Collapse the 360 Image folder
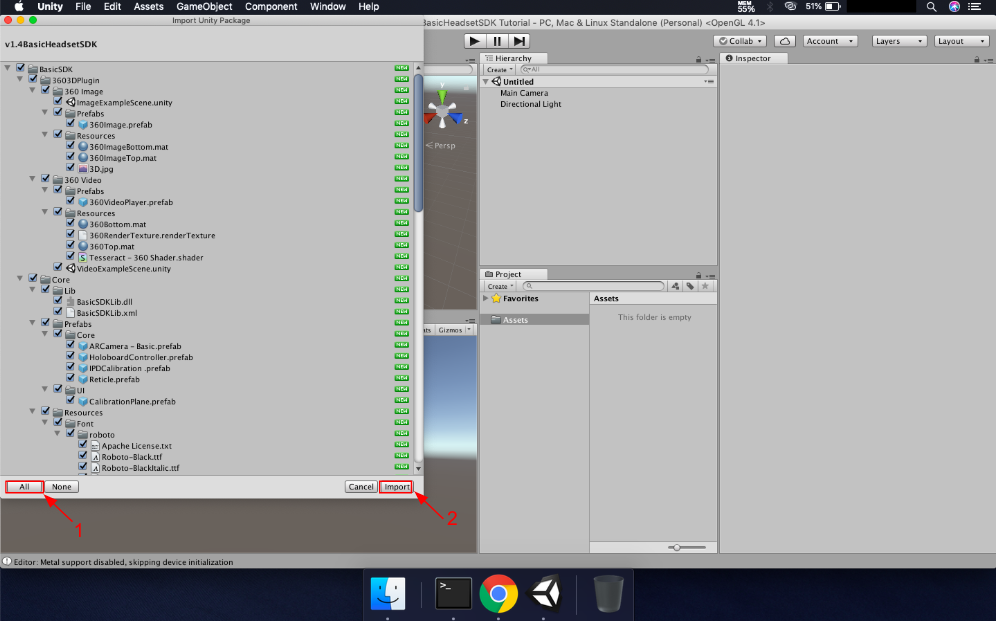 click(x=32, y=91)
